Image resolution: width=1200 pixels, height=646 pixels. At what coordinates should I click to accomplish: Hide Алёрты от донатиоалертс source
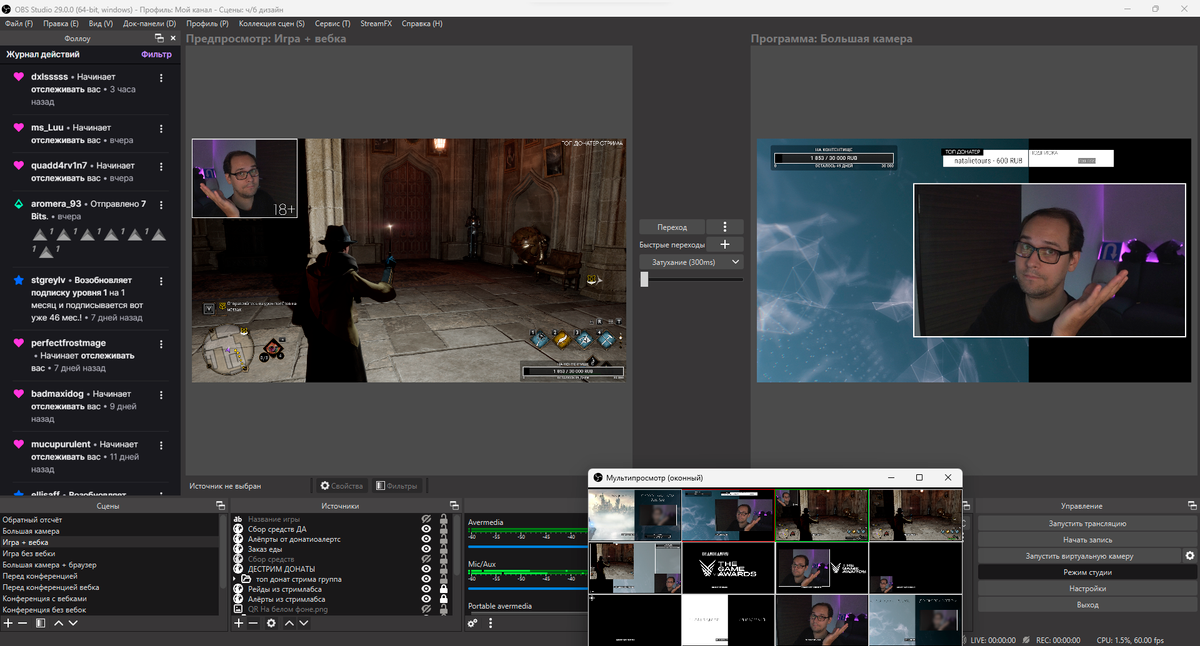pos(426,539)
